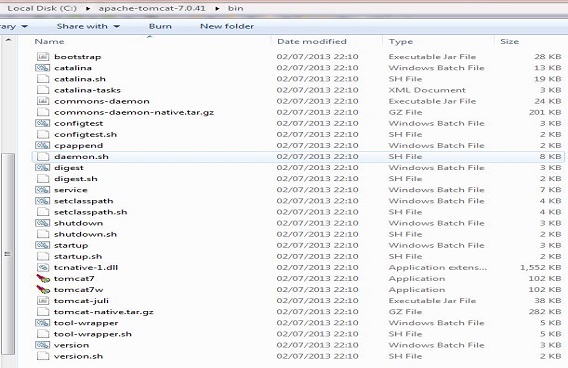568x368 pixels.
Task: Click the version batch file icon
Action: 42,345
